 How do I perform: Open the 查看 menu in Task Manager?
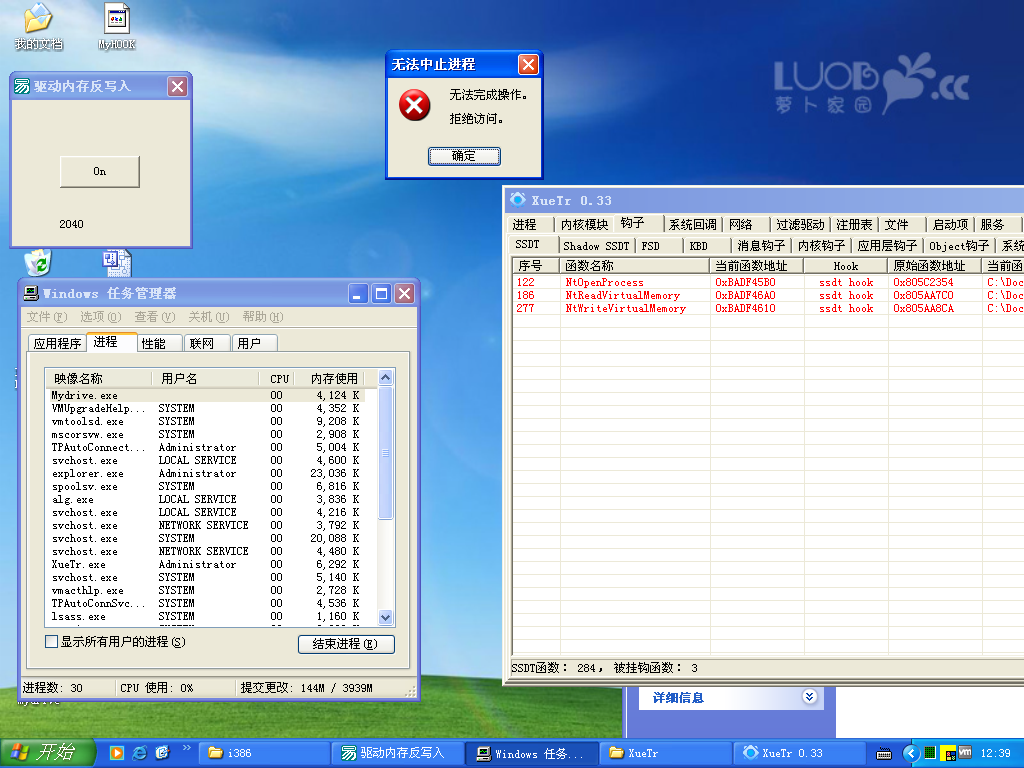(x=155, y=317)
